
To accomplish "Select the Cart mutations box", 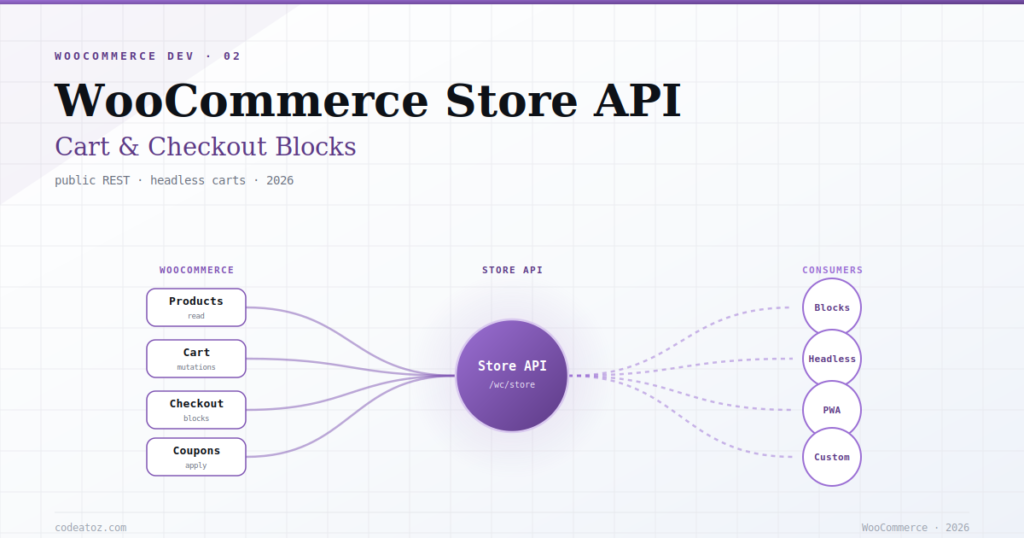I will (196, 358).
